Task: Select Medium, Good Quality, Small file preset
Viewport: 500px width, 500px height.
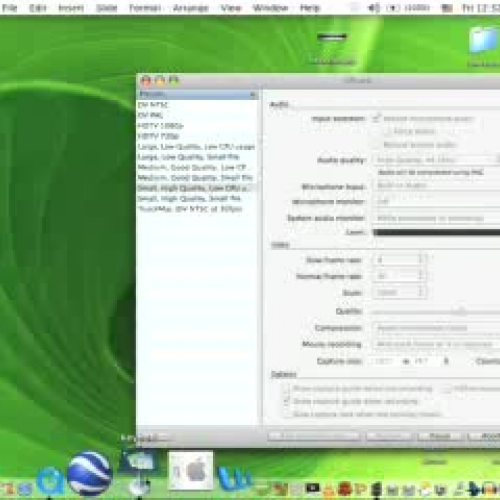Action: (x=197, y=178)
